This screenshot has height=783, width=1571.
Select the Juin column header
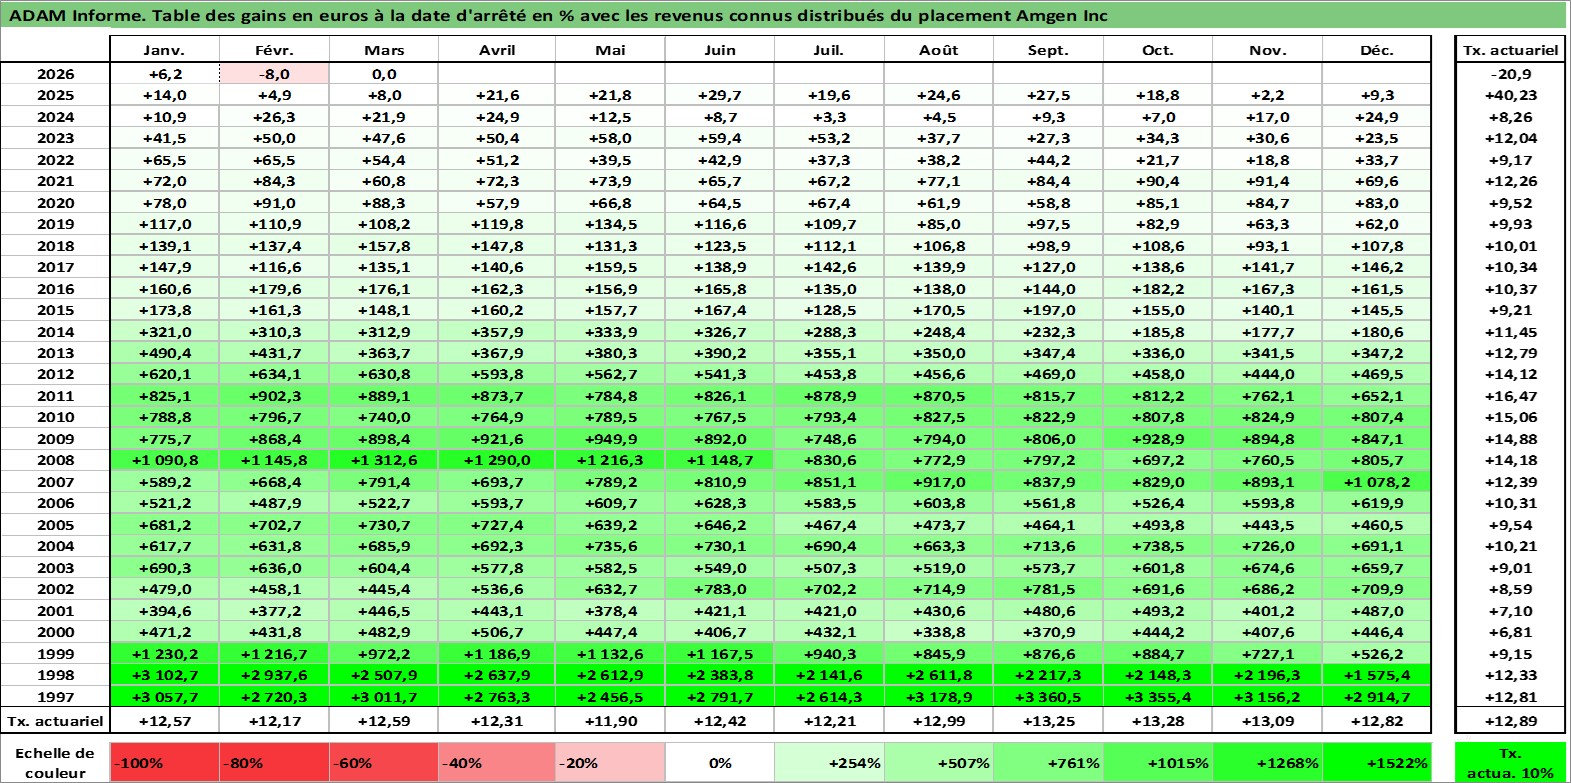pos(720,50)
